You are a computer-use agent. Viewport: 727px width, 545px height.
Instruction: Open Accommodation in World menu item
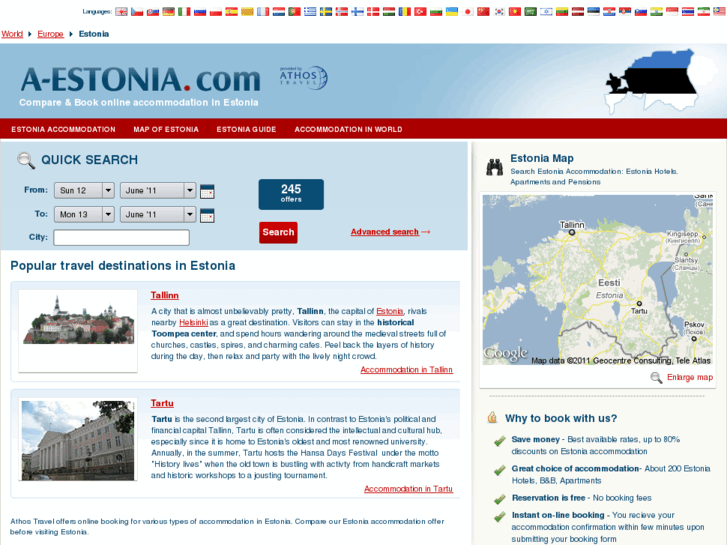(x=348, y=129)
